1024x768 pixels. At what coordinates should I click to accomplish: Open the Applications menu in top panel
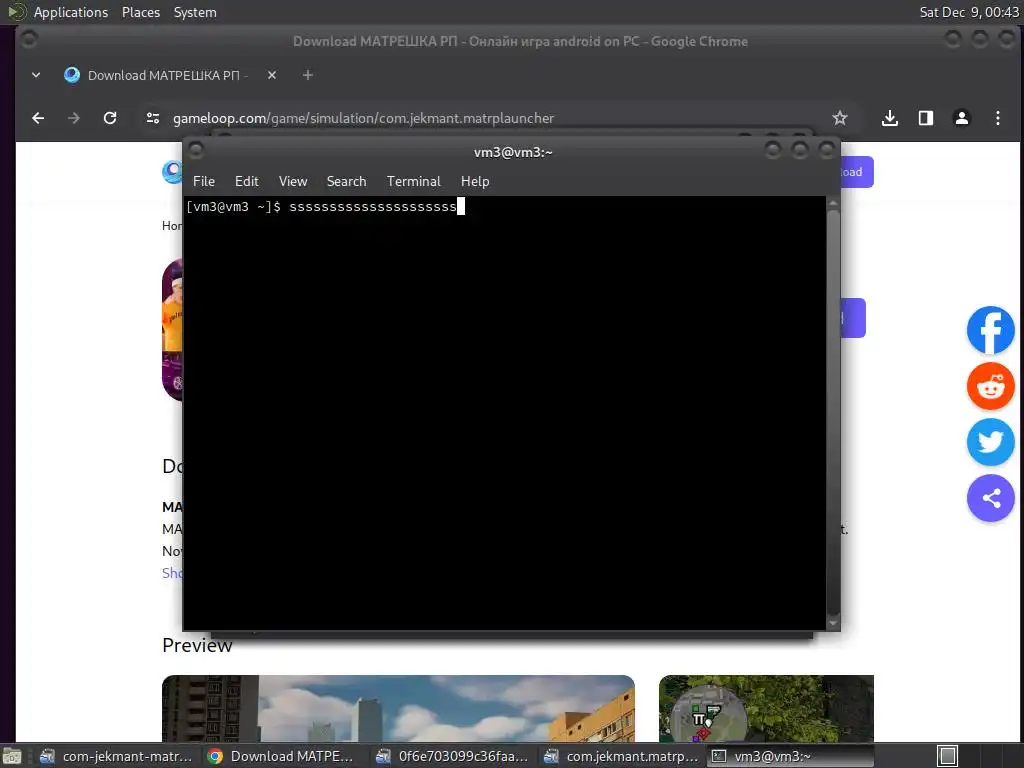click(71, 12)
